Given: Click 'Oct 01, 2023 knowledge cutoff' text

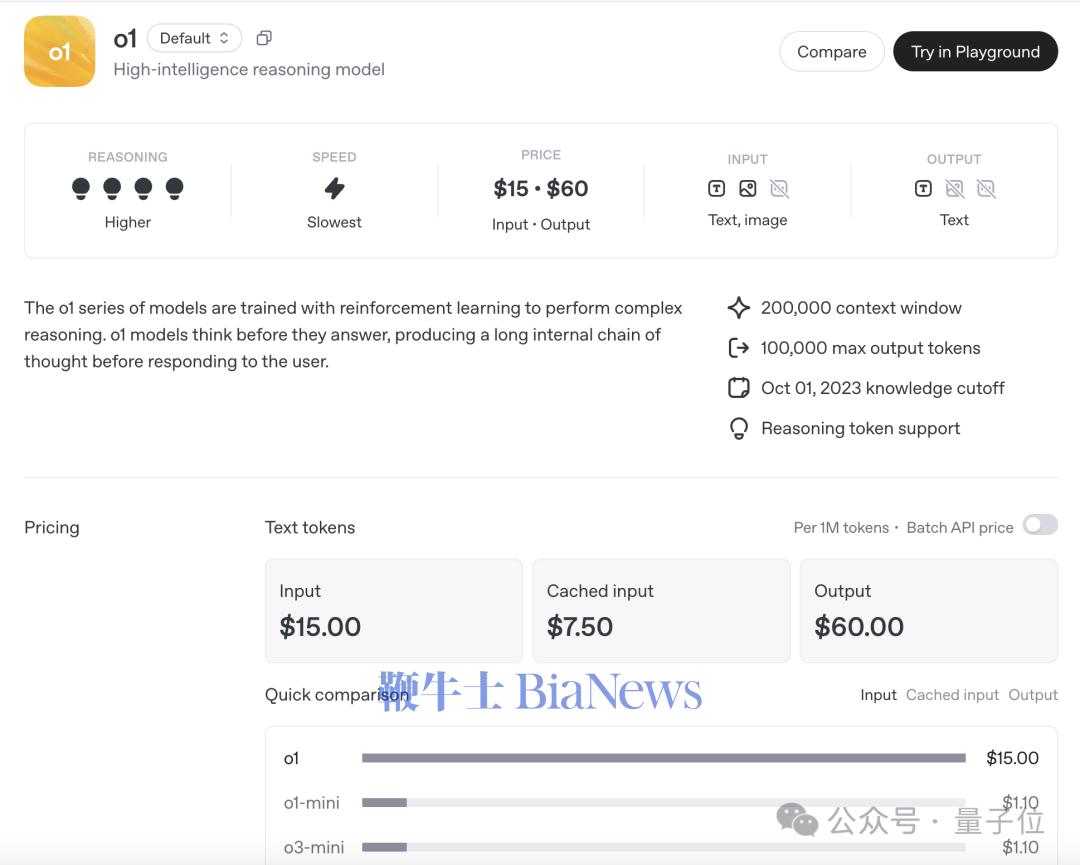Looking at the screenshot, I should [882, 388].
